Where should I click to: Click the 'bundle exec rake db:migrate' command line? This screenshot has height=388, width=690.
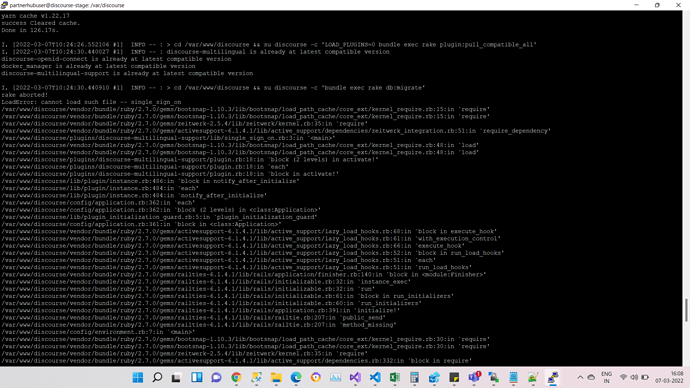tap(213, 88)
